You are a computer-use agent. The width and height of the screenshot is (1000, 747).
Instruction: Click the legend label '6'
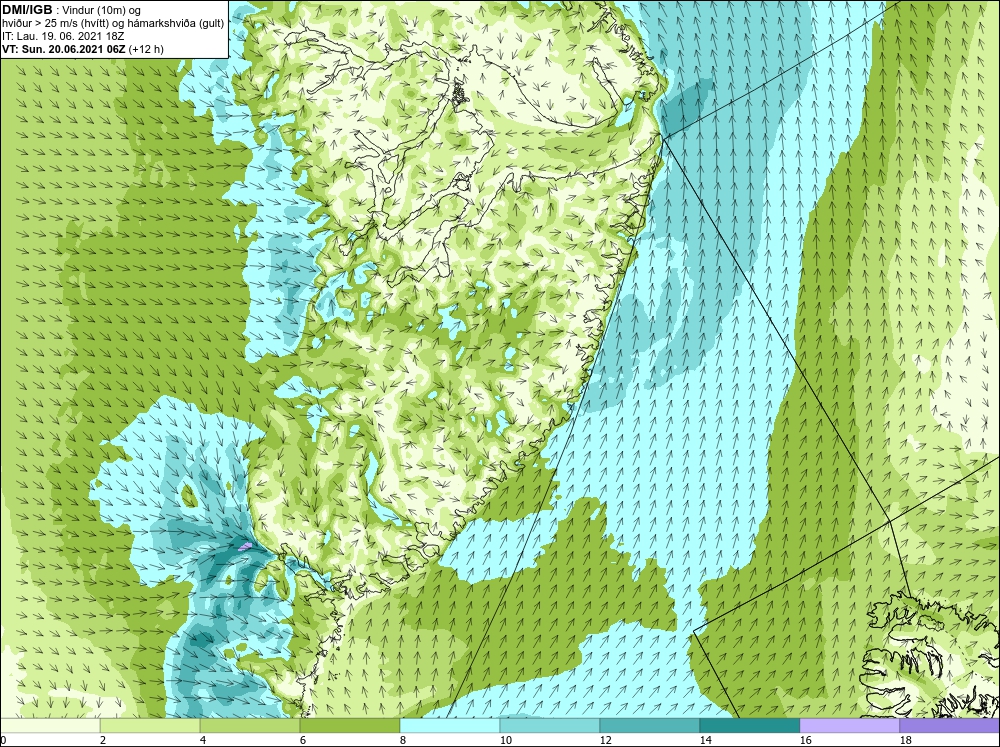coord(303,740)
